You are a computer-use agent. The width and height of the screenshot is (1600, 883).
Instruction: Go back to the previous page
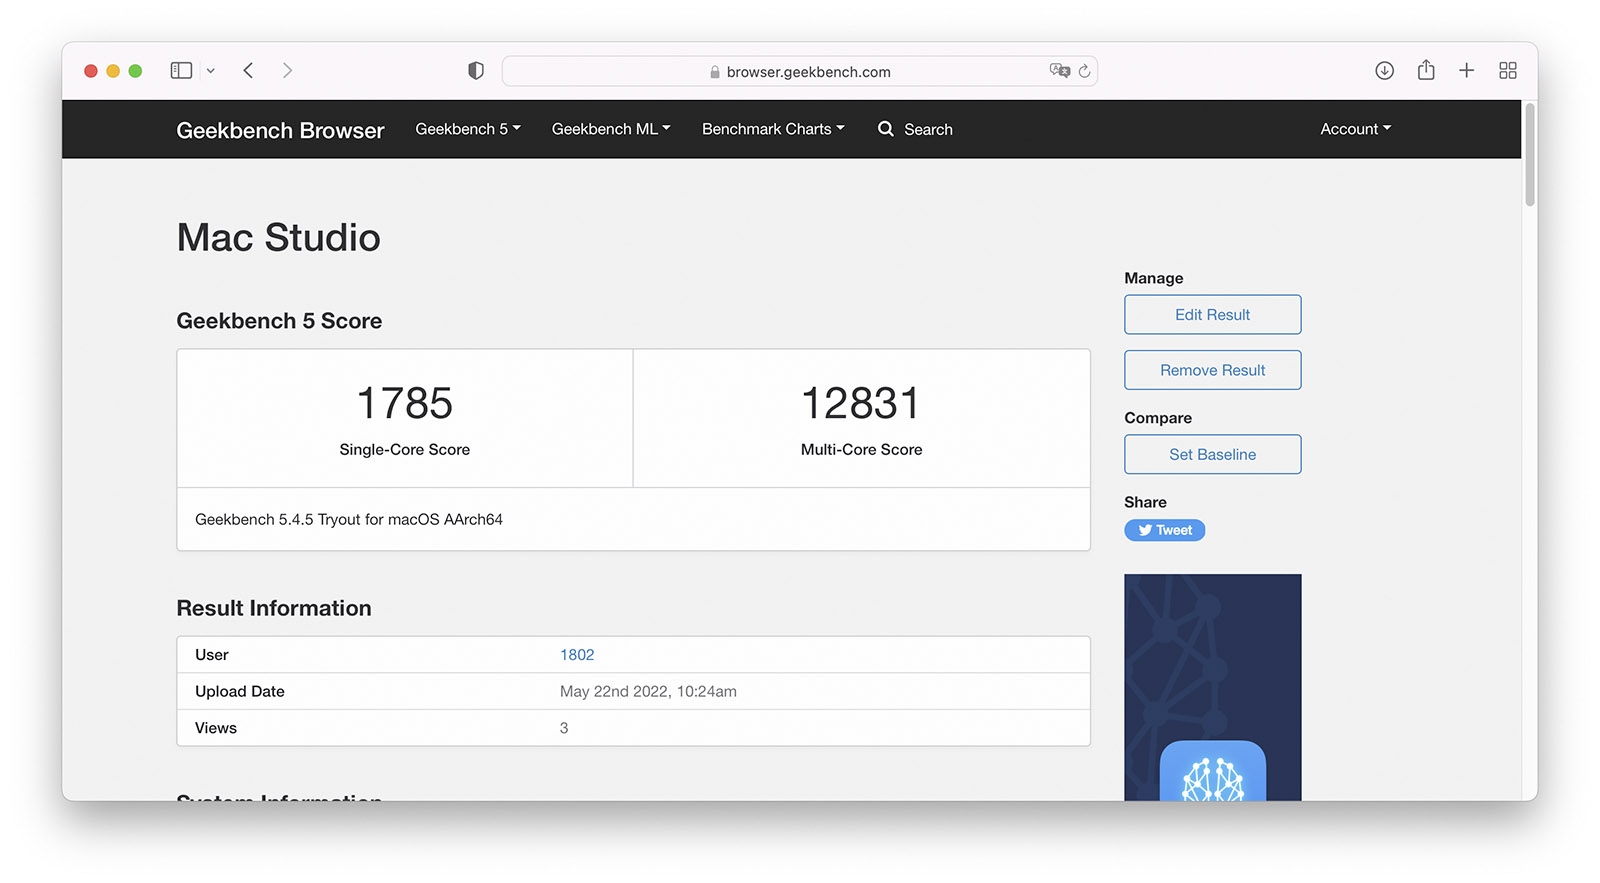(x=248, y=70)
